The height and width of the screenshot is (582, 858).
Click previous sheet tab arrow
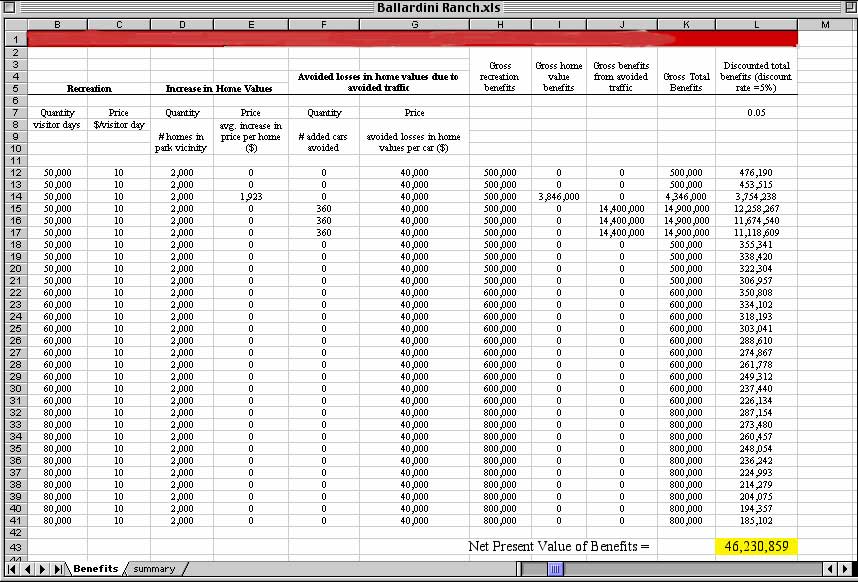click(x=27, y=569)
